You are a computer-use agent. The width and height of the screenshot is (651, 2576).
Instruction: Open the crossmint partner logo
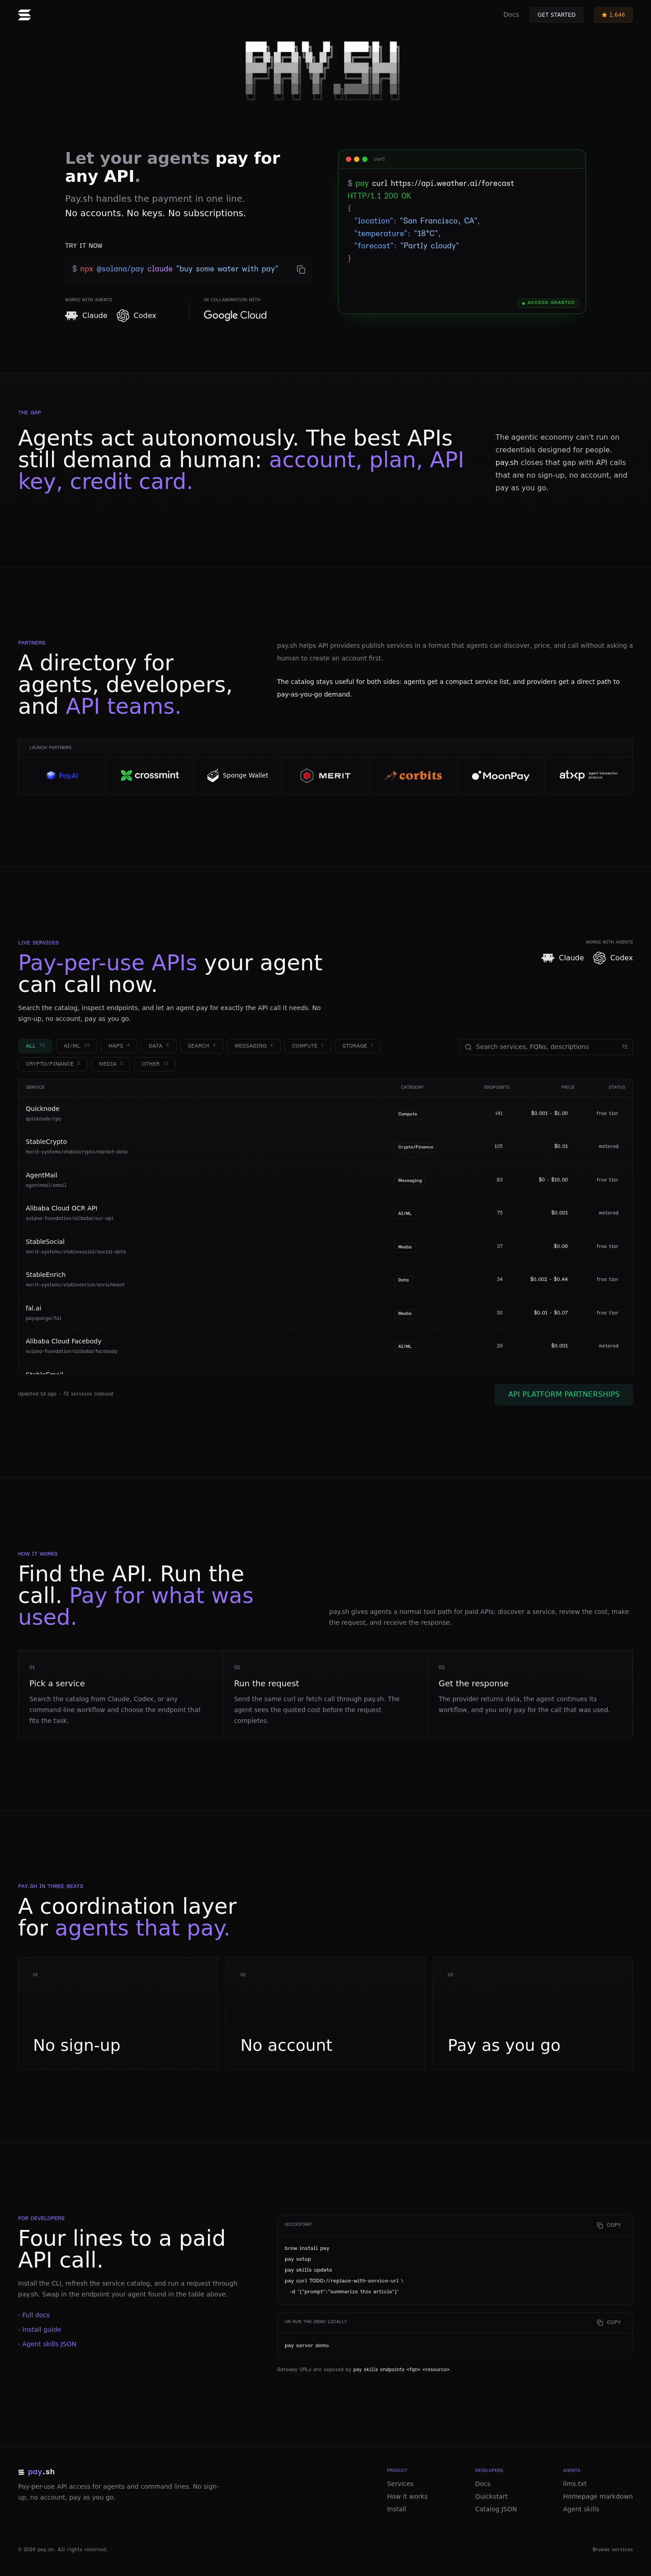click(150, 775)
